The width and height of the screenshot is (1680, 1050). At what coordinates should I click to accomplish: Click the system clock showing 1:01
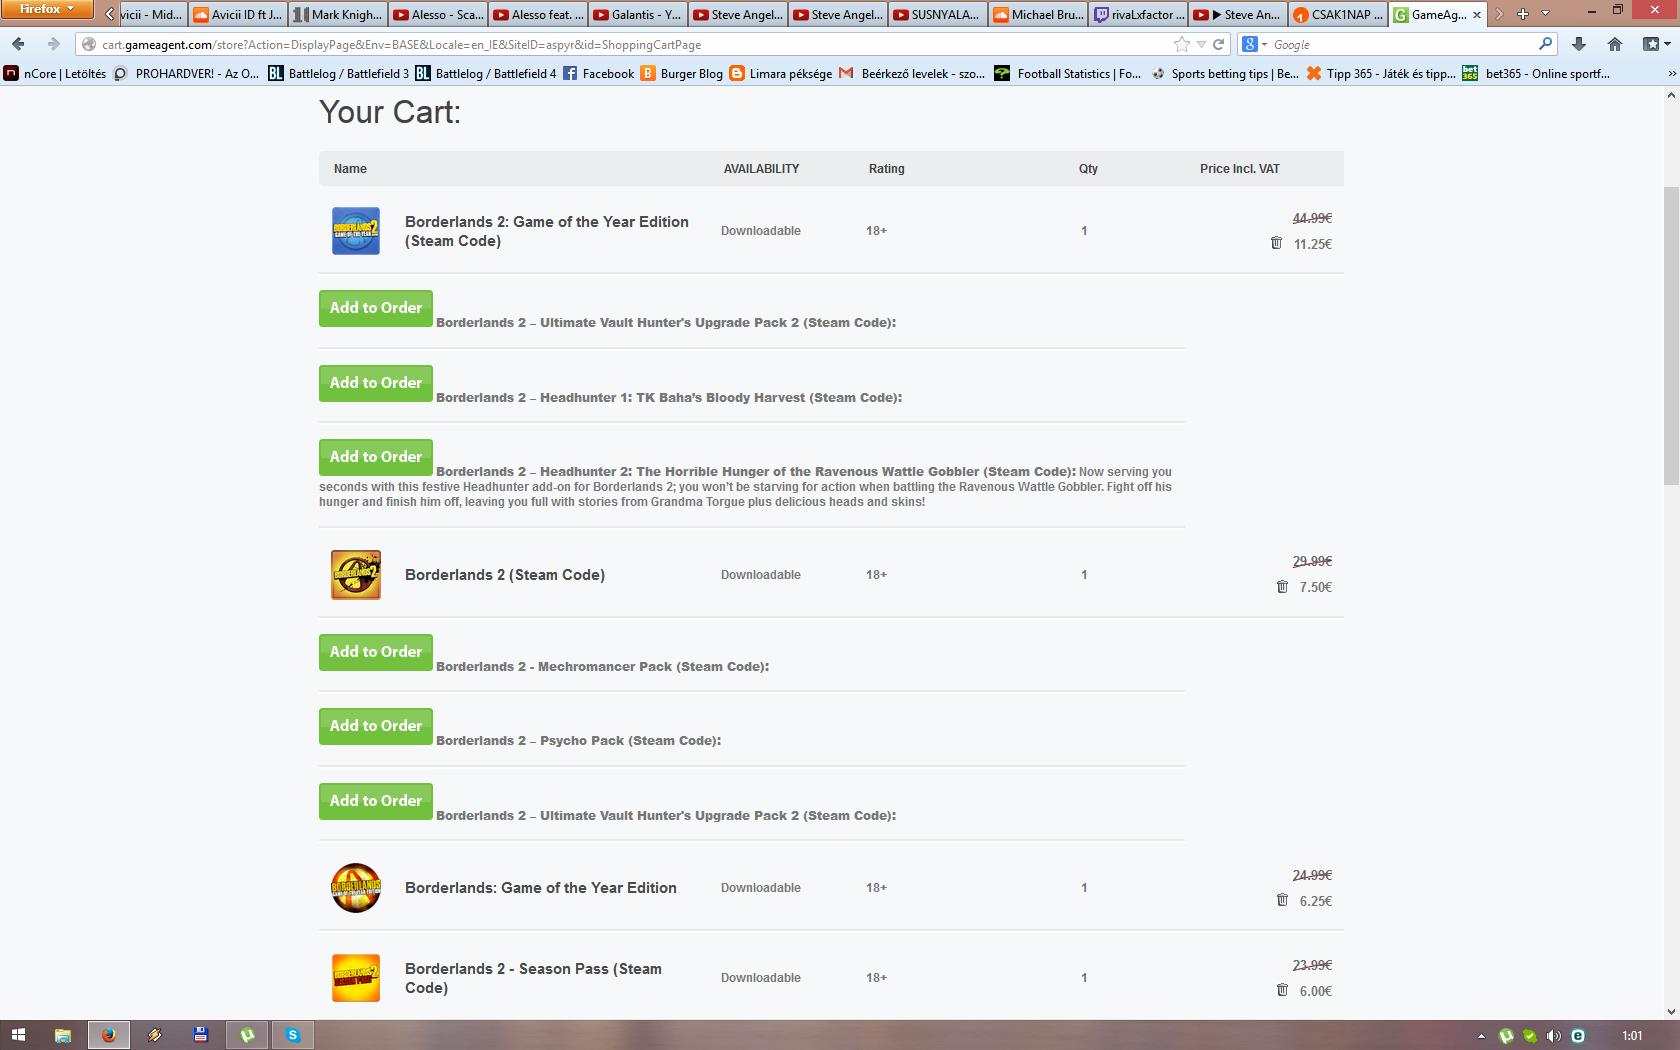pos(1632,1036)
